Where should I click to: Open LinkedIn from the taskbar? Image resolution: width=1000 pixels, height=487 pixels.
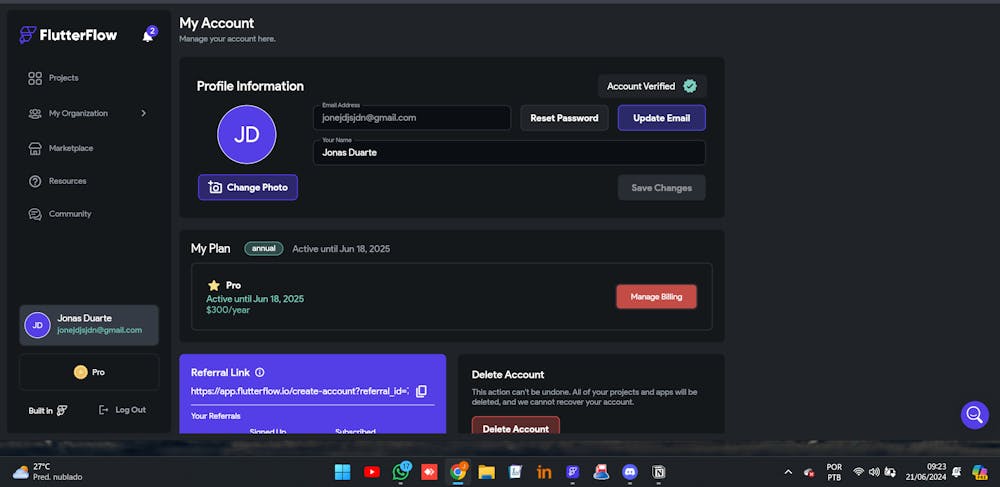click(544, 472)
